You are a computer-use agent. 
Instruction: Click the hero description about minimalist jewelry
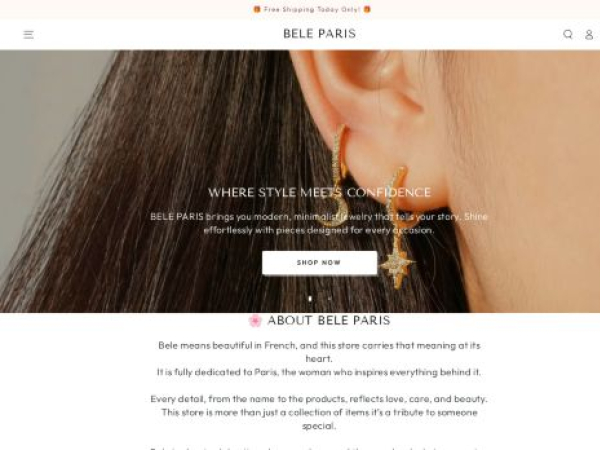(319, 223)
